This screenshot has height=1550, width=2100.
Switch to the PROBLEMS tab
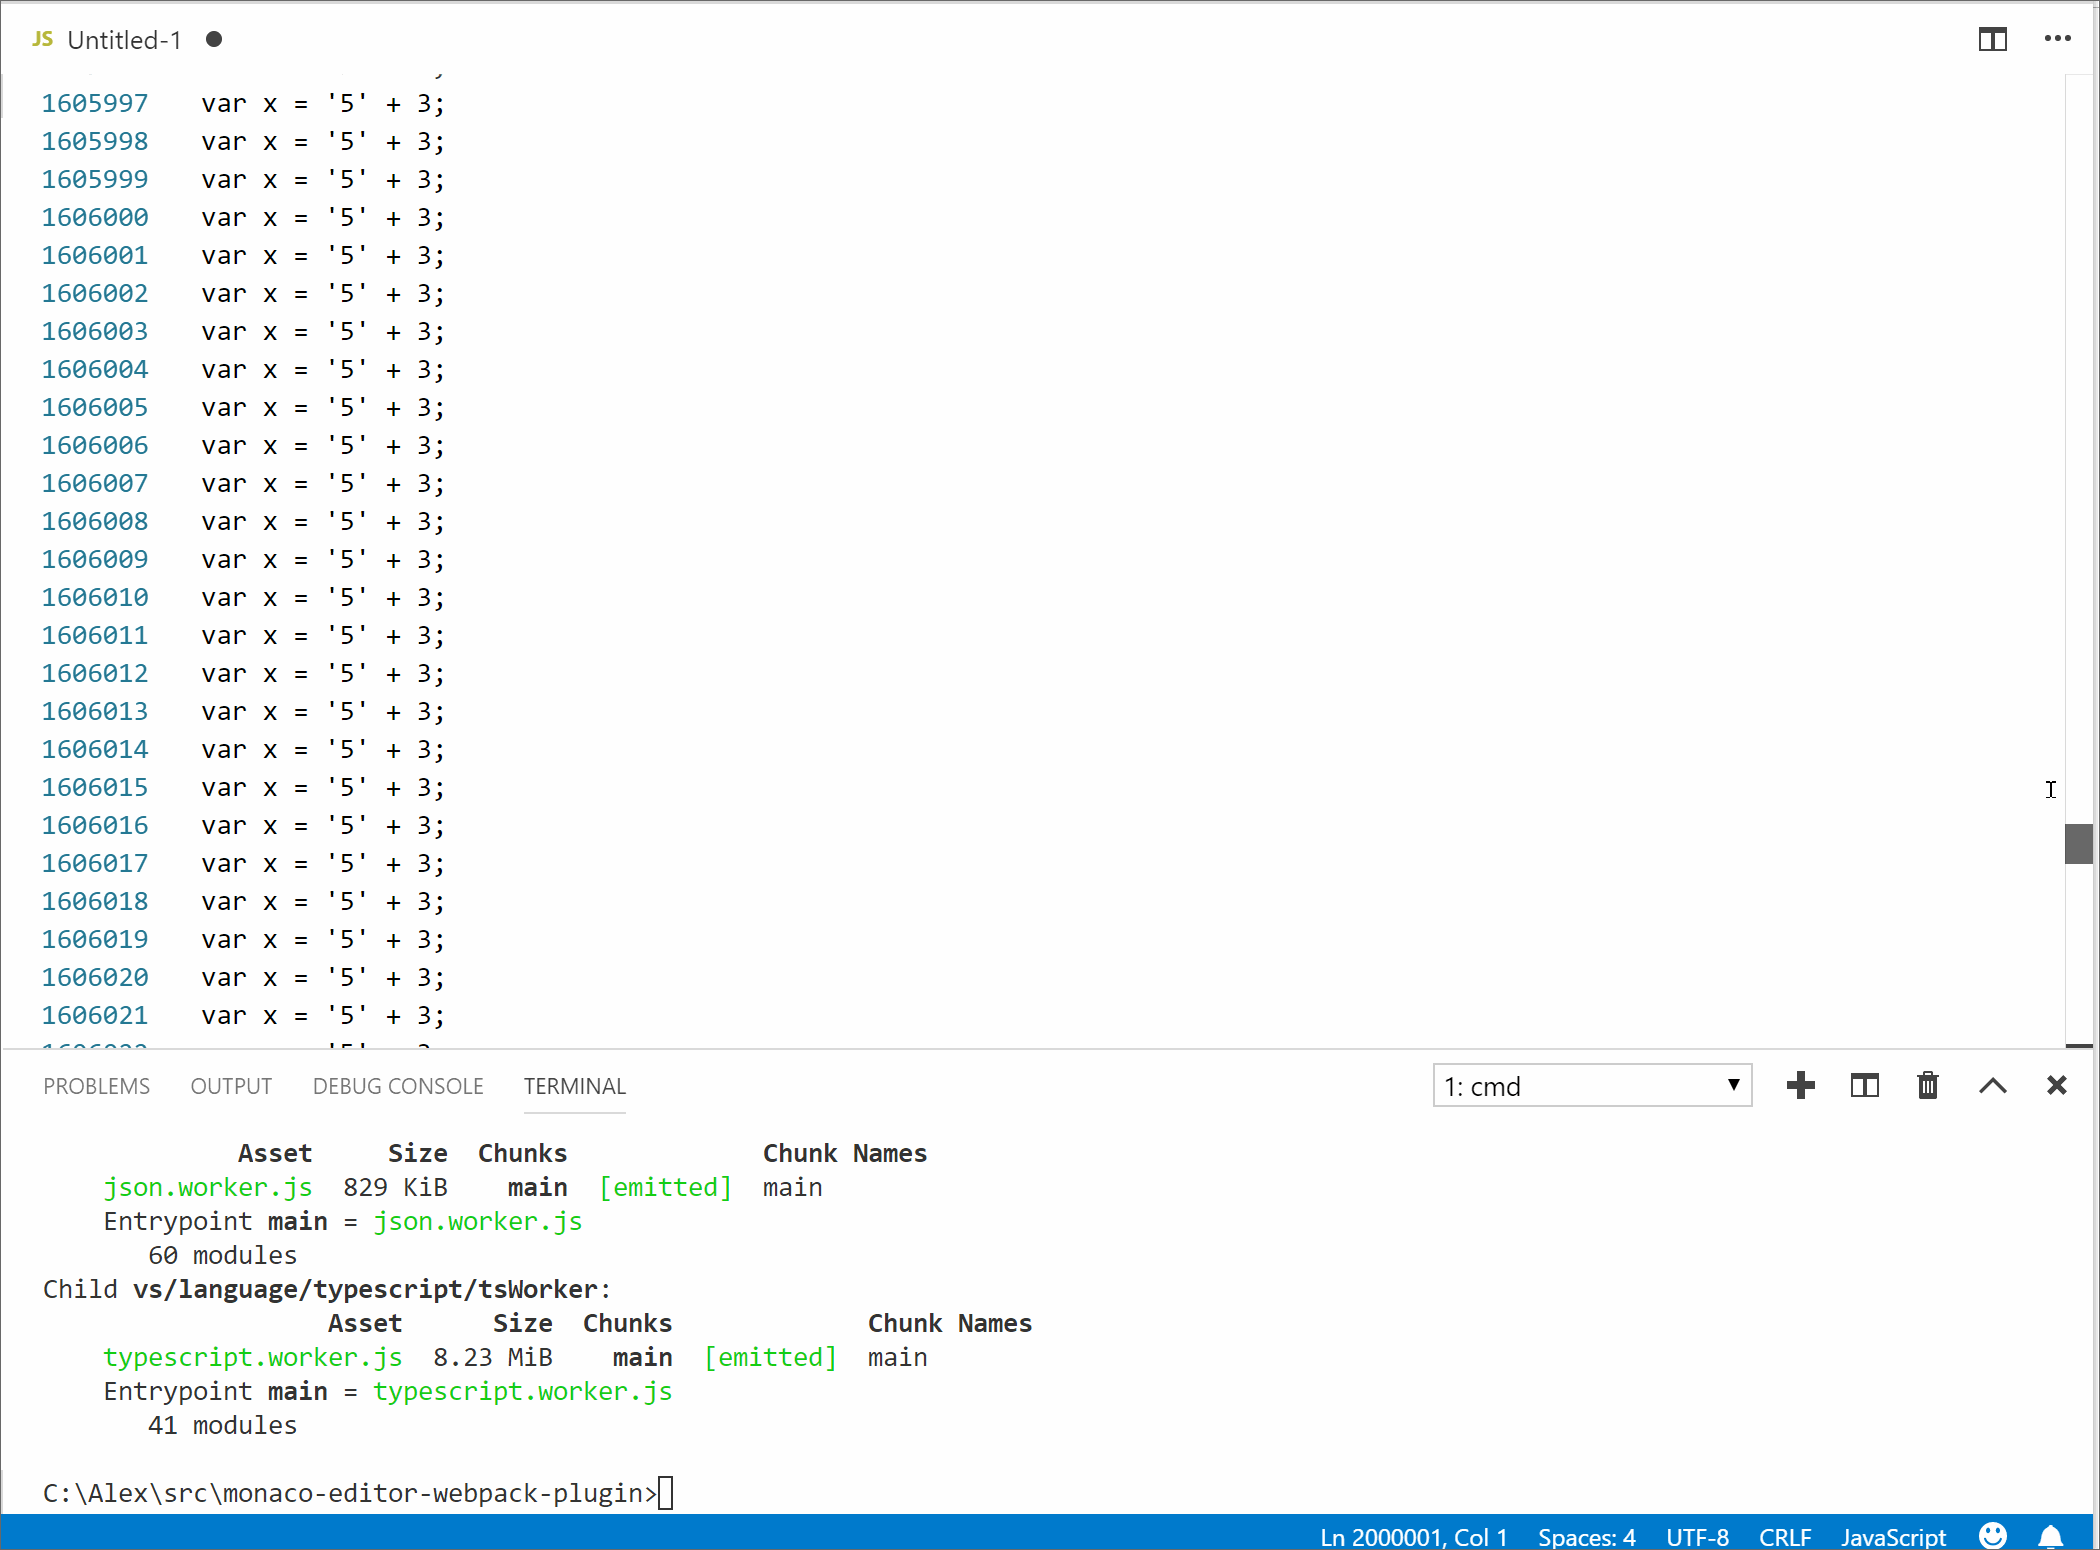(x=96, y=1086)
